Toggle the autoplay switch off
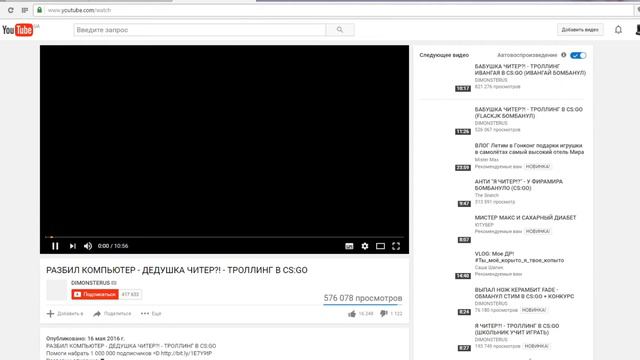This screenshot has height=360, width=640. [x=578, y=55]
